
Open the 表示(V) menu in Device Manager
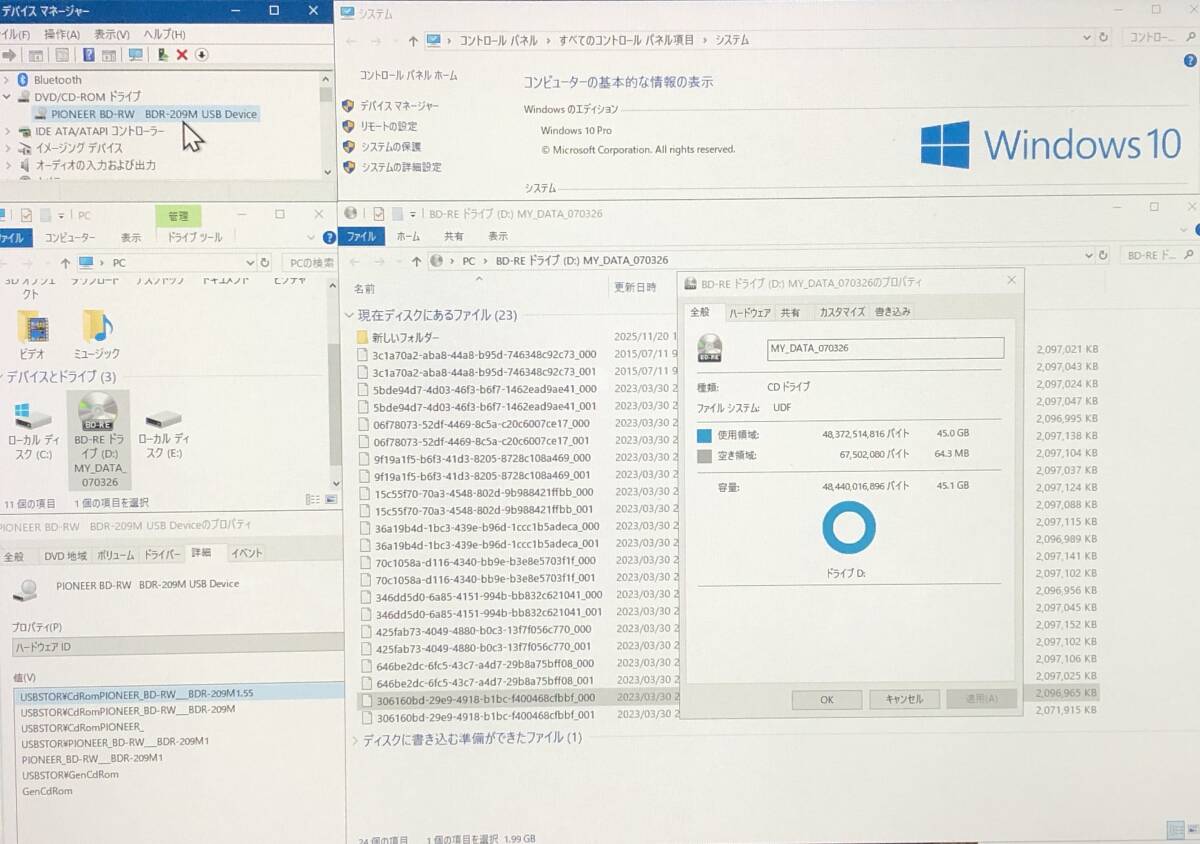coord(112,34)
